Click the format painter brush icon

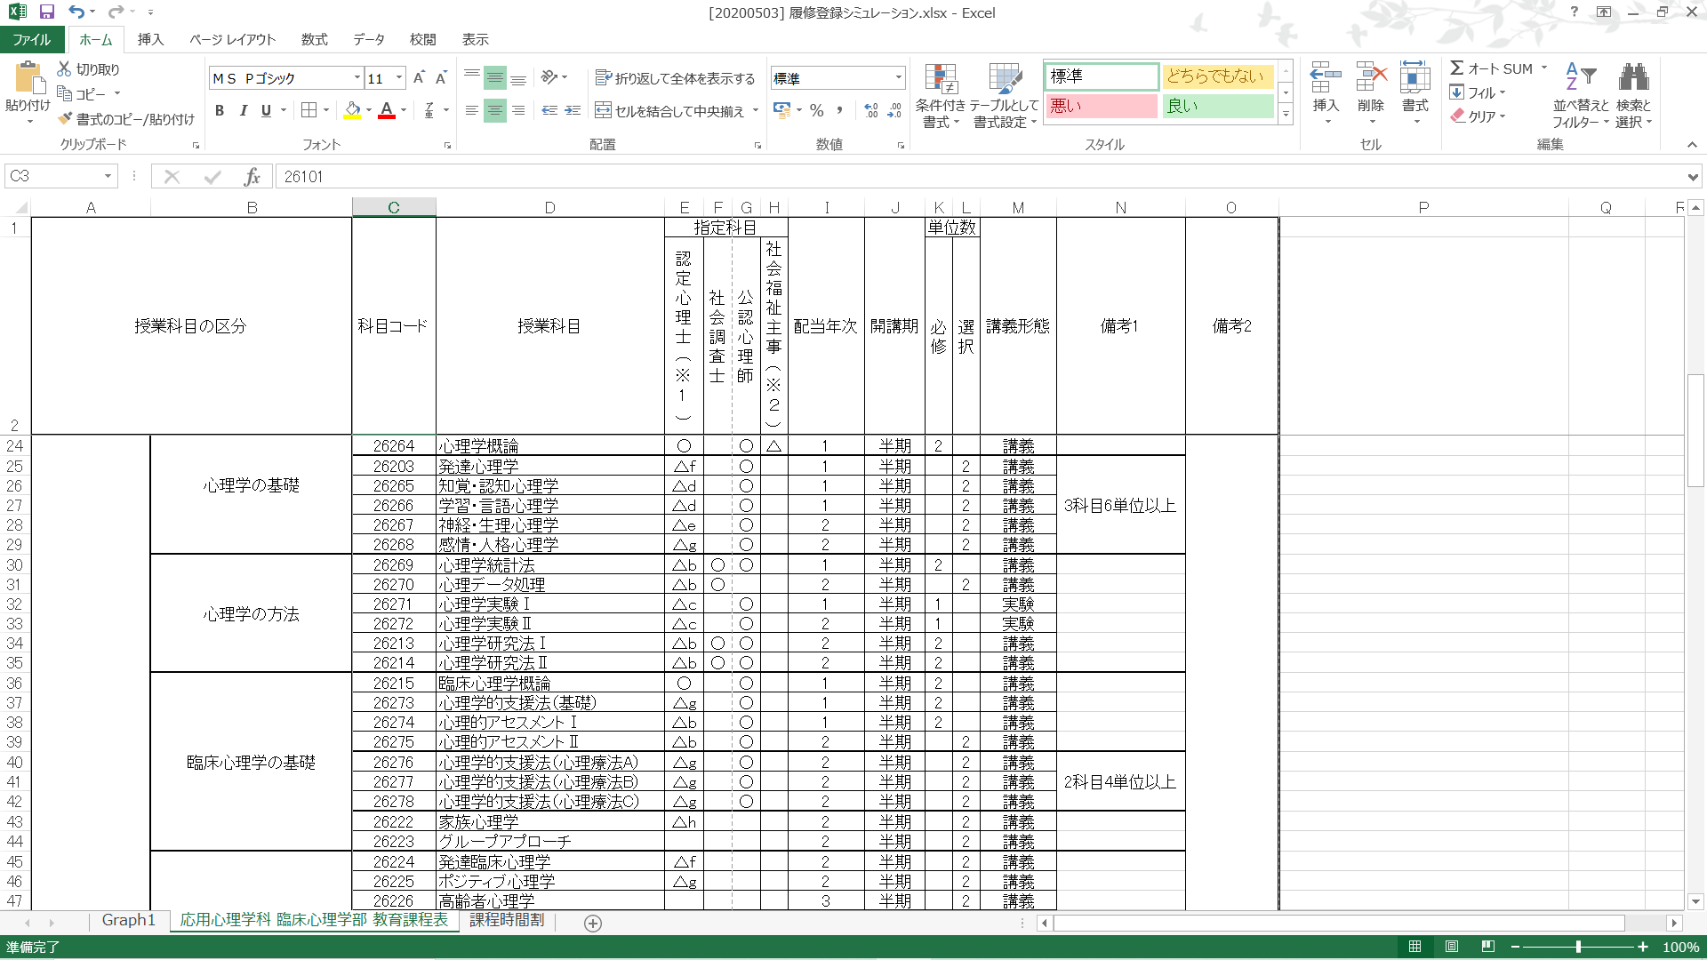tap(66, 119)
